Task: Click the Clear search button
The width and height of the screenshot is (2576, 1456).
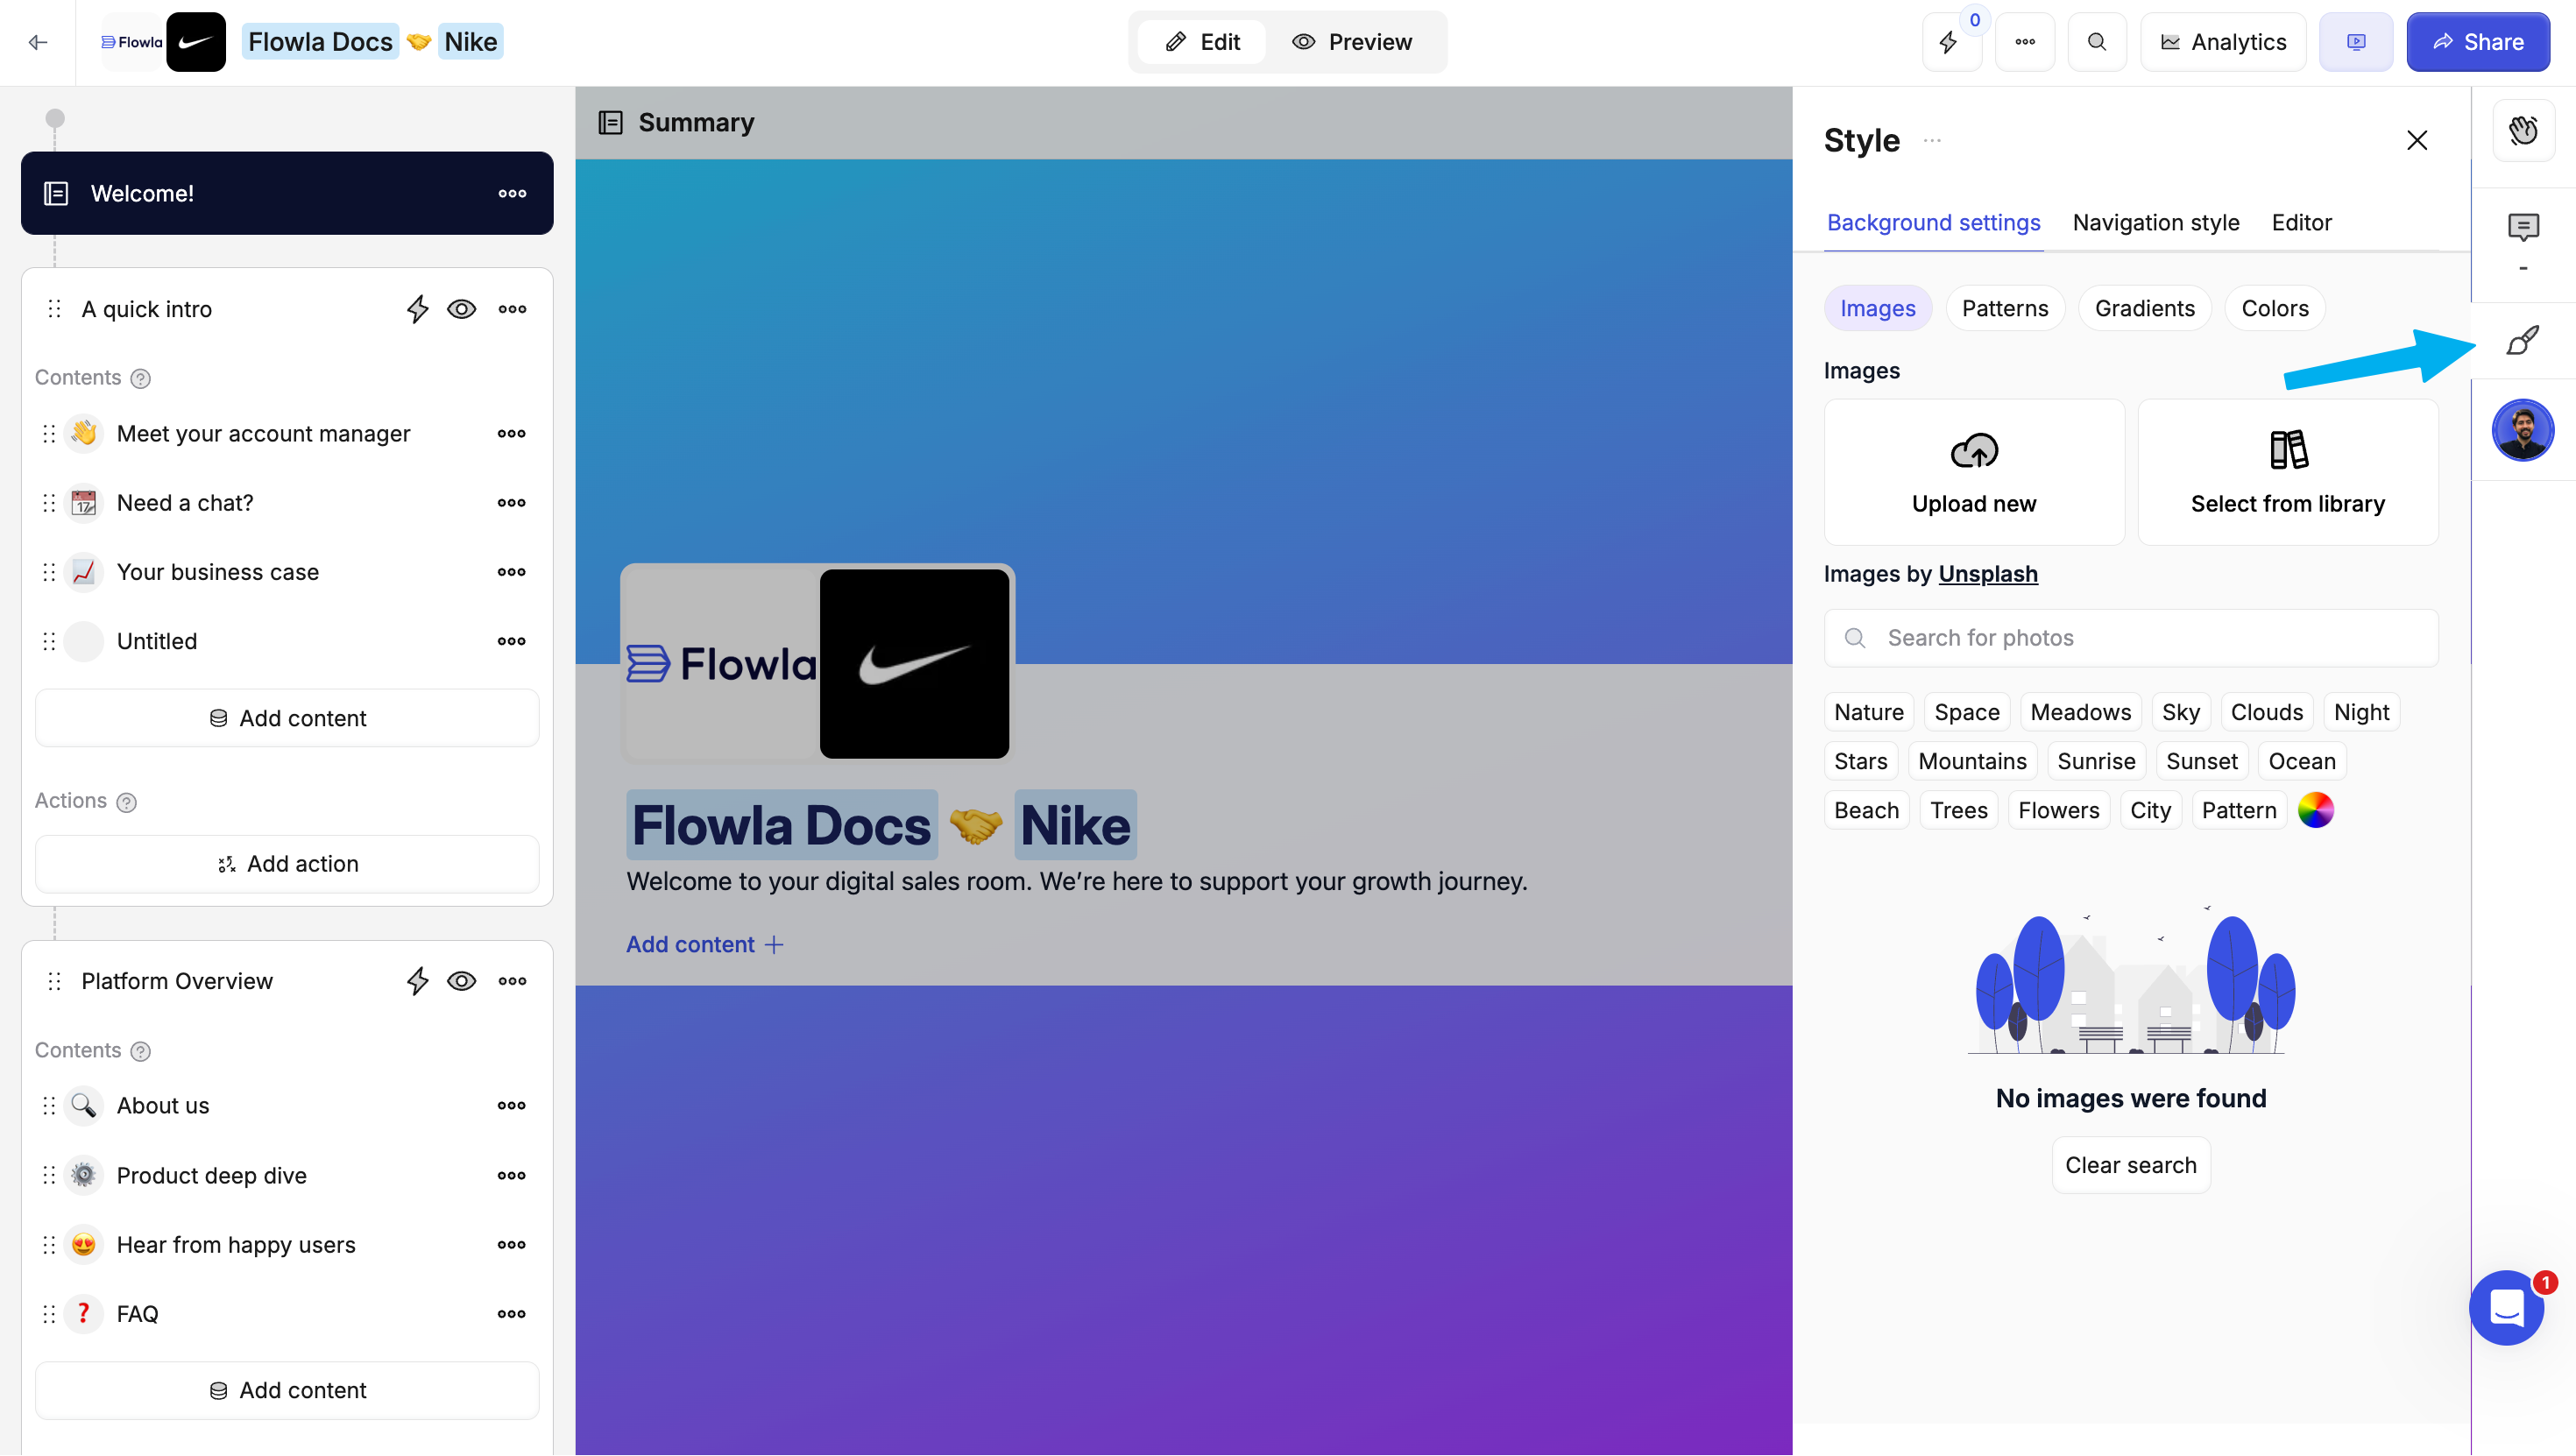Action: coord(2130,1165)
